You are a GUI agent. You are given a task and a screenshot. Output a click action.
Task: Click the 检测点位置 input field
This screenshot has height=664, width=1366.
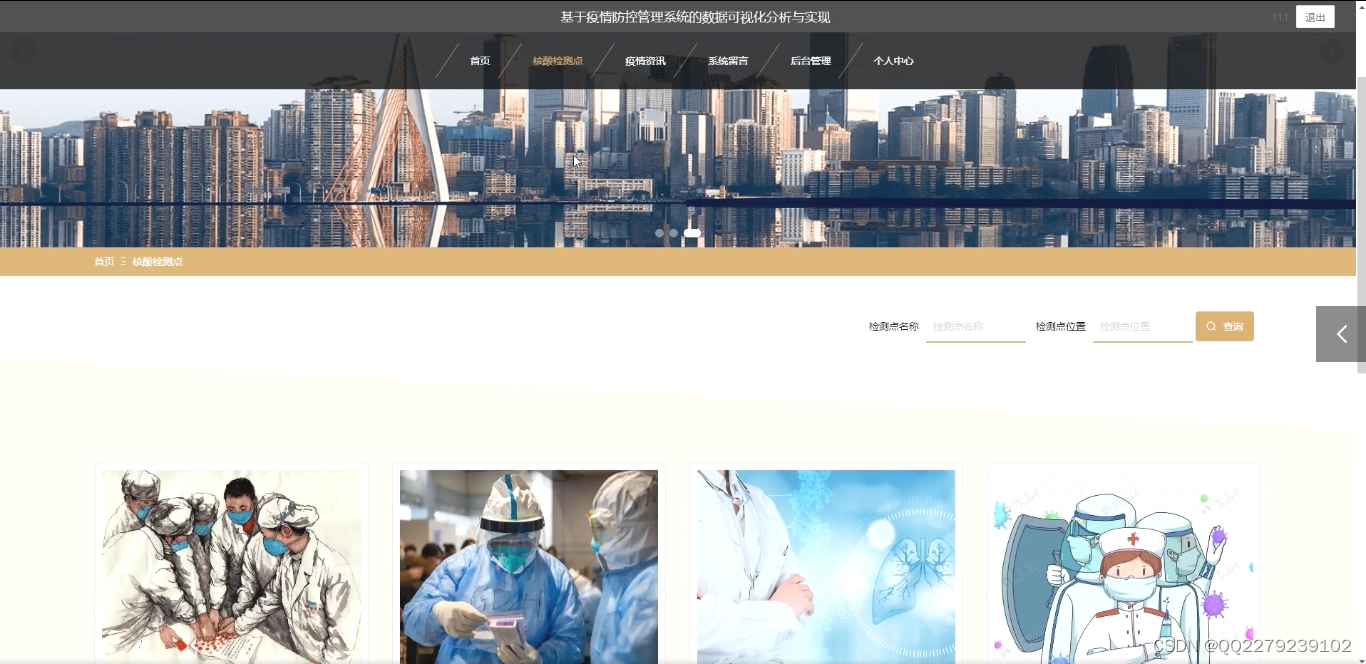point(1143,326)
